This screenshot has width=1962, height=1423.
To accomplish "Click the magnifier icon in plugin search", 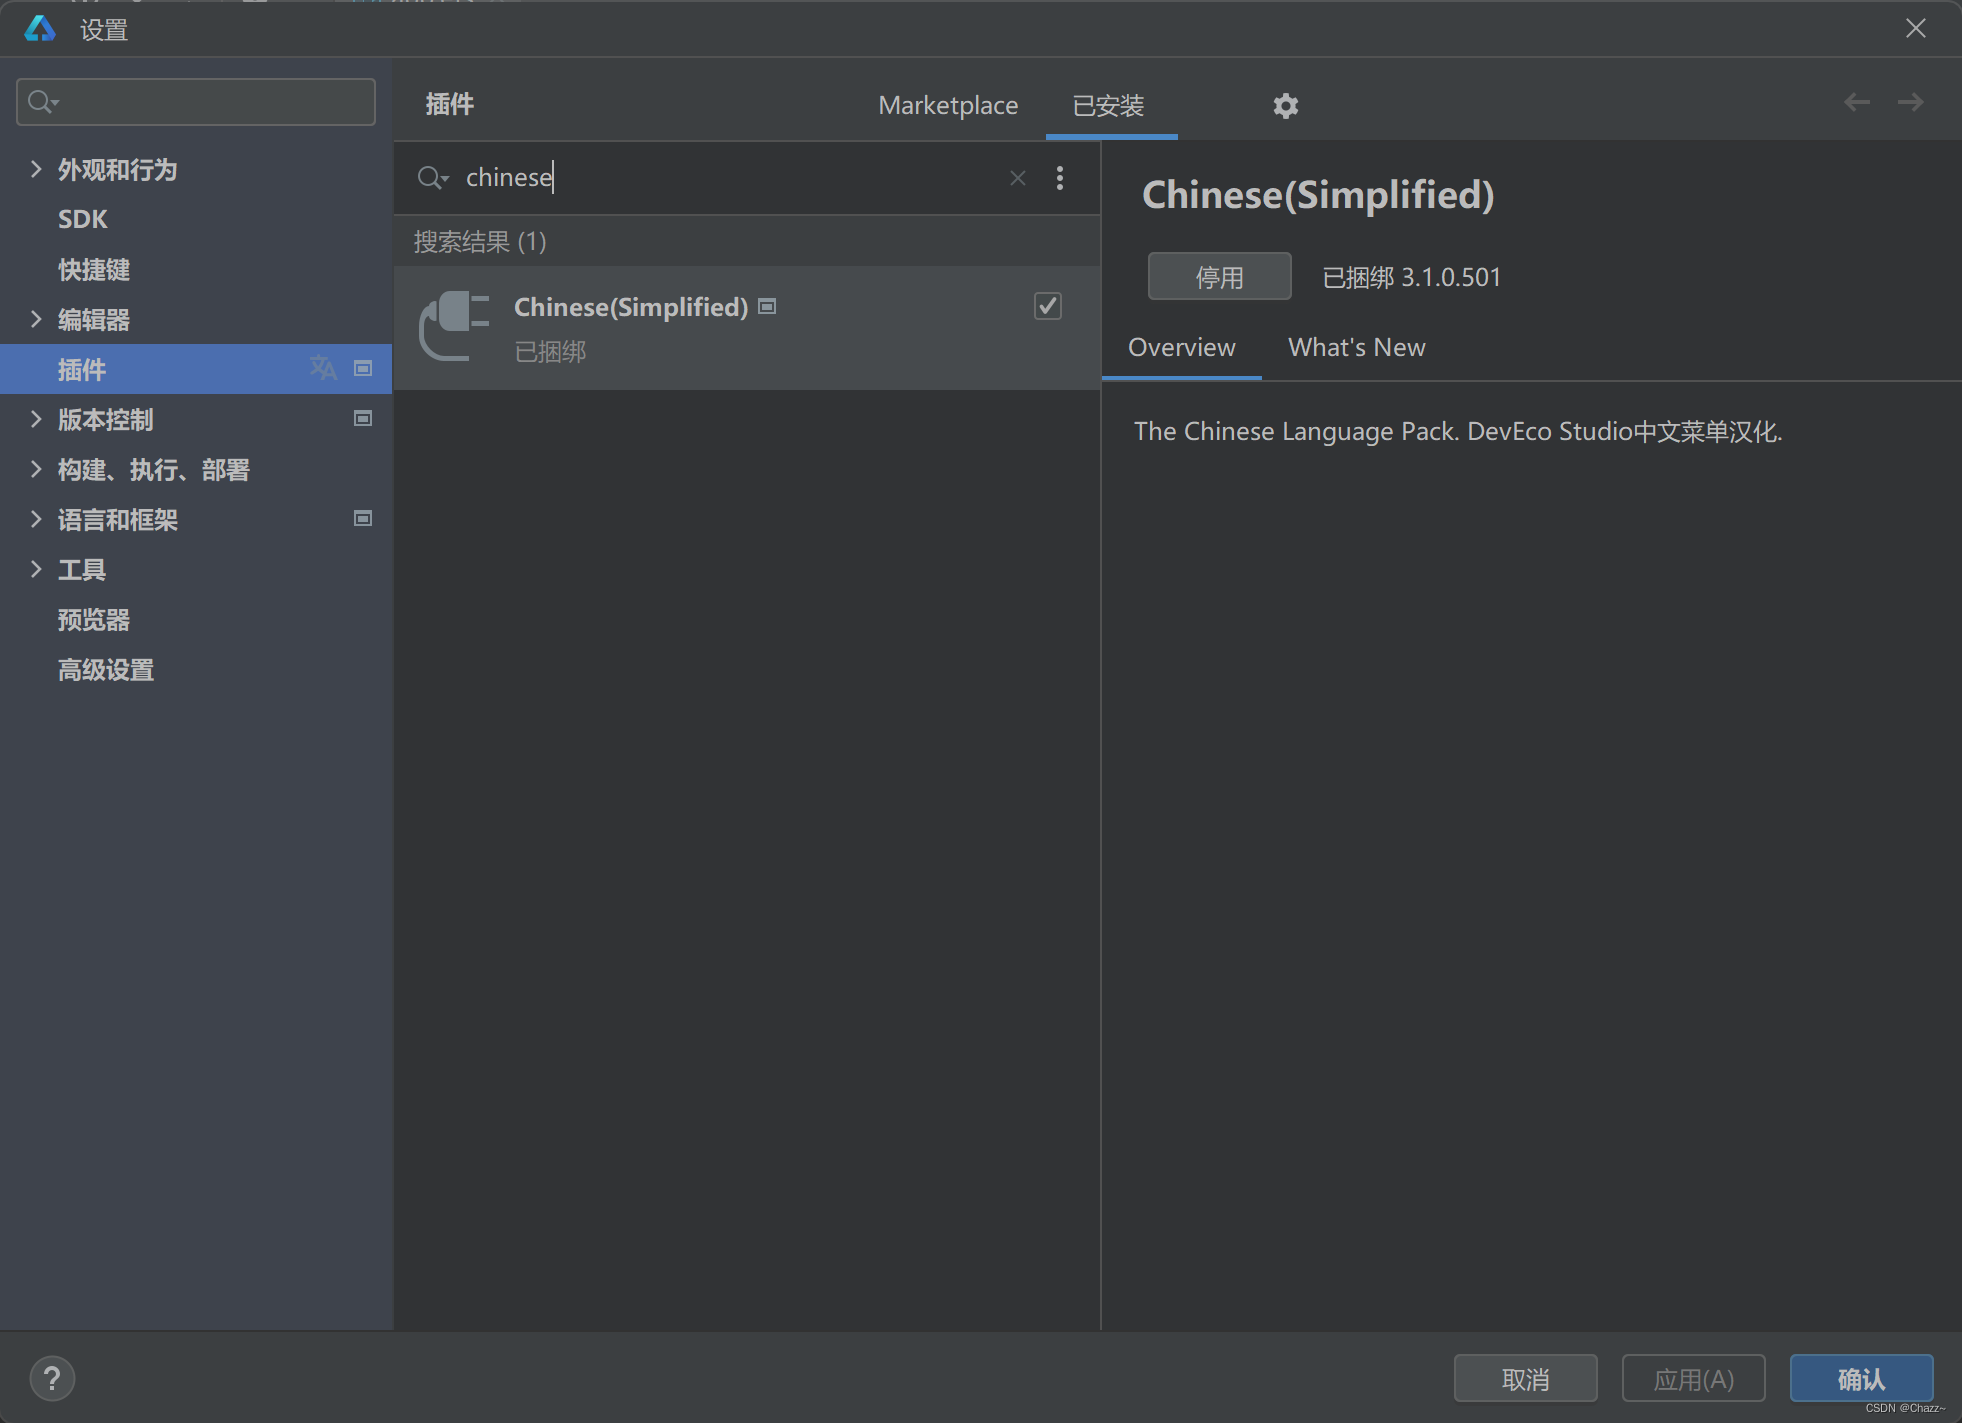I will (x=431, y=177).
